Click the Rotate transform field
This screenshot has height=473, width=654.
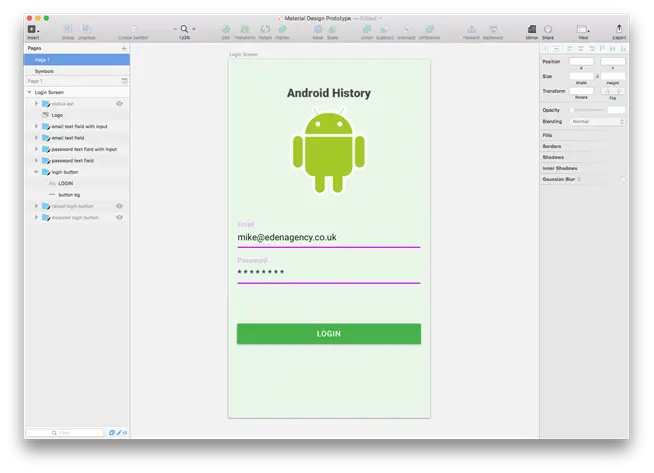point(581,91)
